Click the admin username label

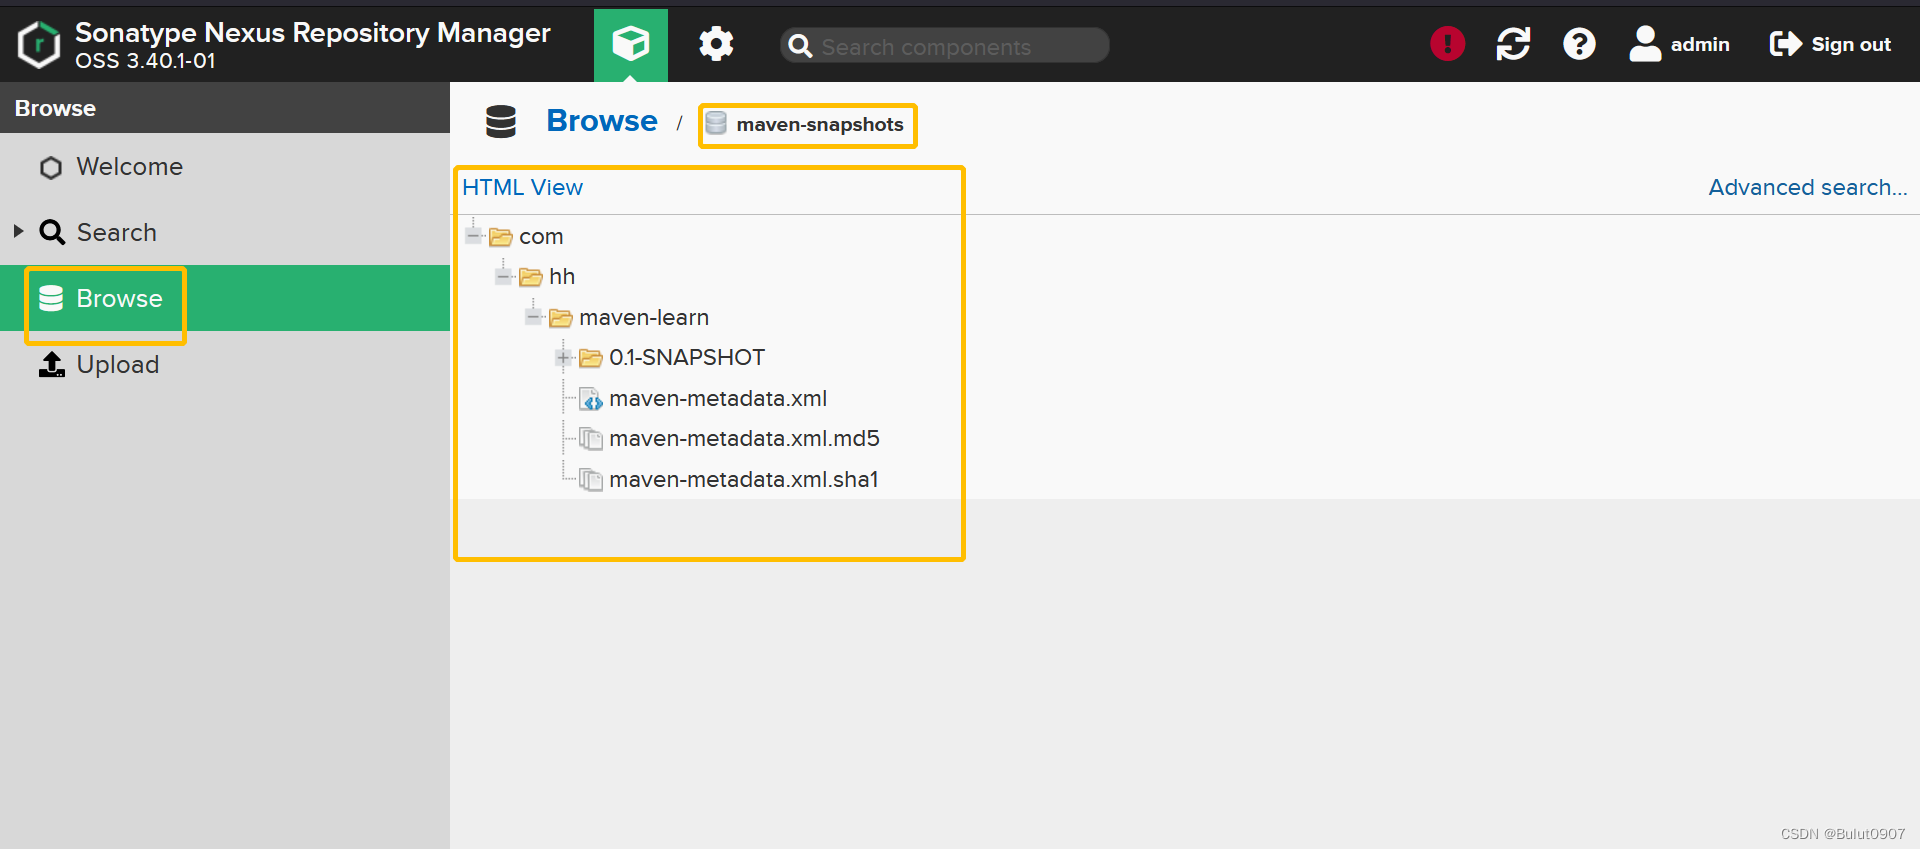pyautogui.click(x=1700, y=45)
